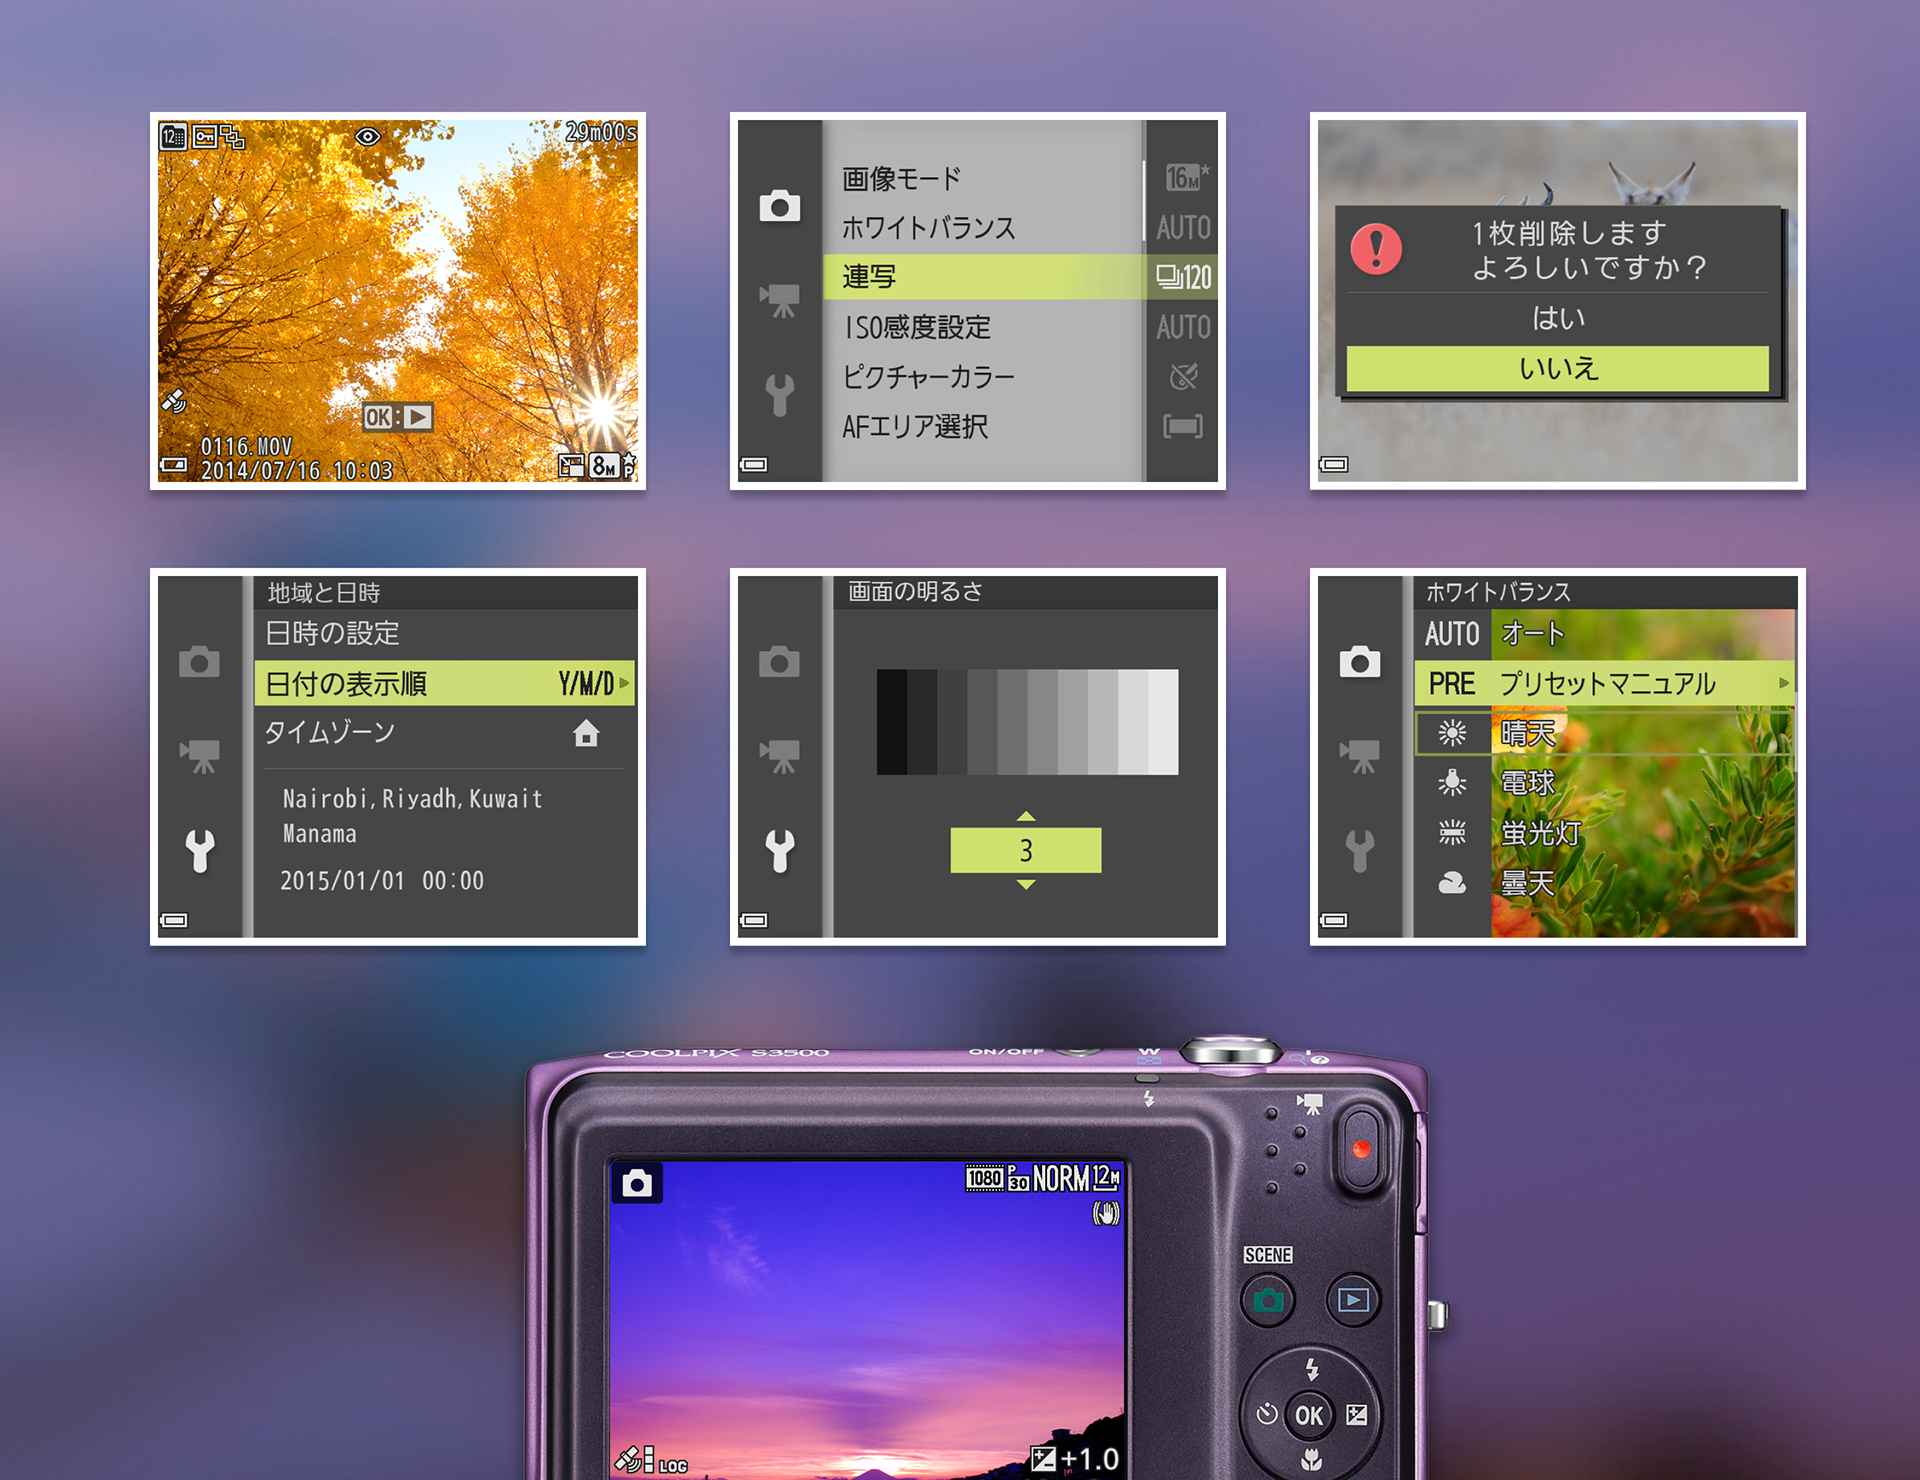
Task: Click 0116.MOV file name
Action: (246, 446)
